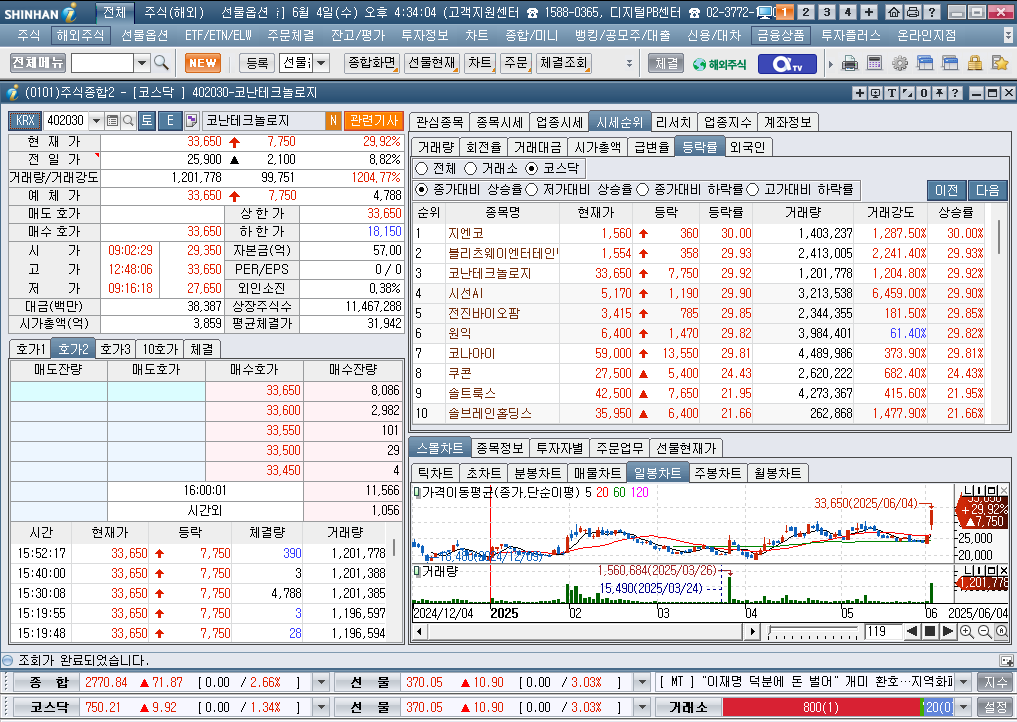
Task: Open help with the title bar question mark
Action: (931, 12)
